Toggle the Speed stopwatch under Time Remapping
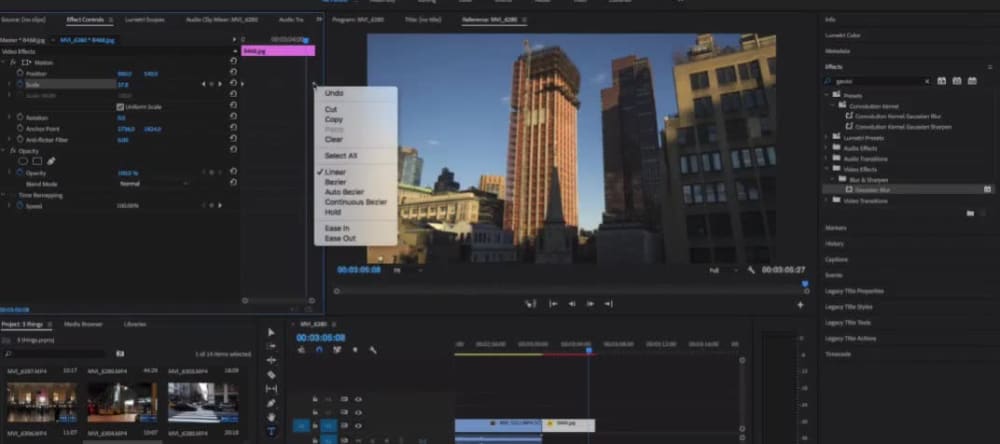The height and width of the screenshot is (444, 1000). point(20,205)
